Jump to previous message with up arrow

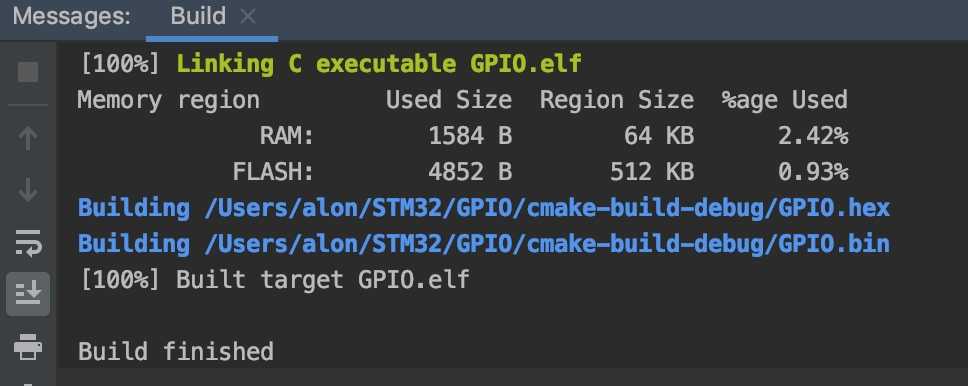(x=28, y=139)
